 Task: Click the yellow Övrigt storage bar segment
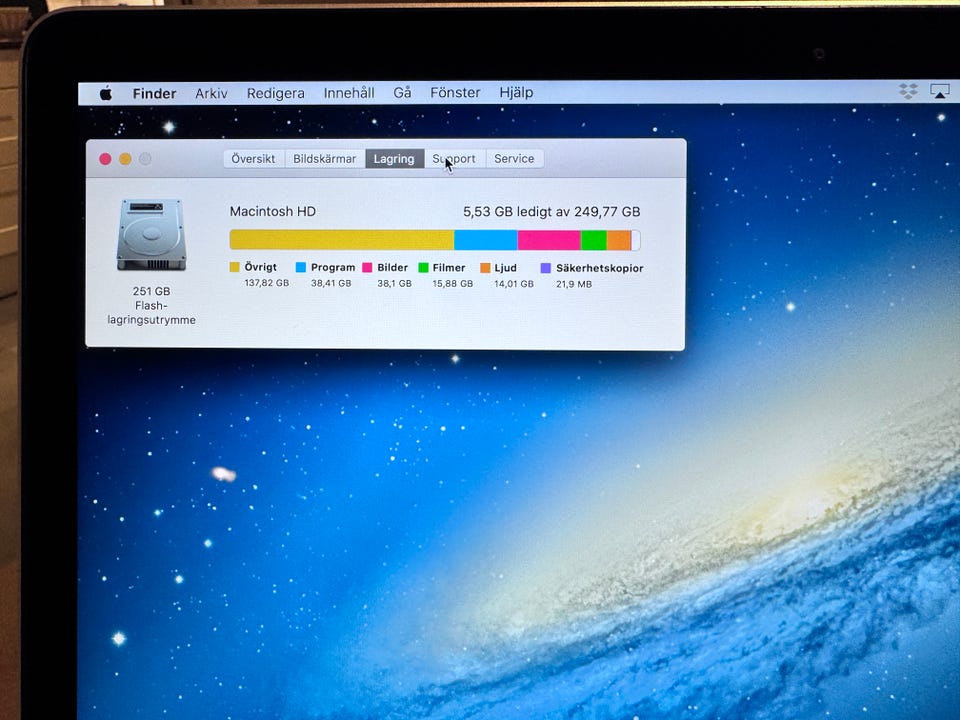[342, 240]
